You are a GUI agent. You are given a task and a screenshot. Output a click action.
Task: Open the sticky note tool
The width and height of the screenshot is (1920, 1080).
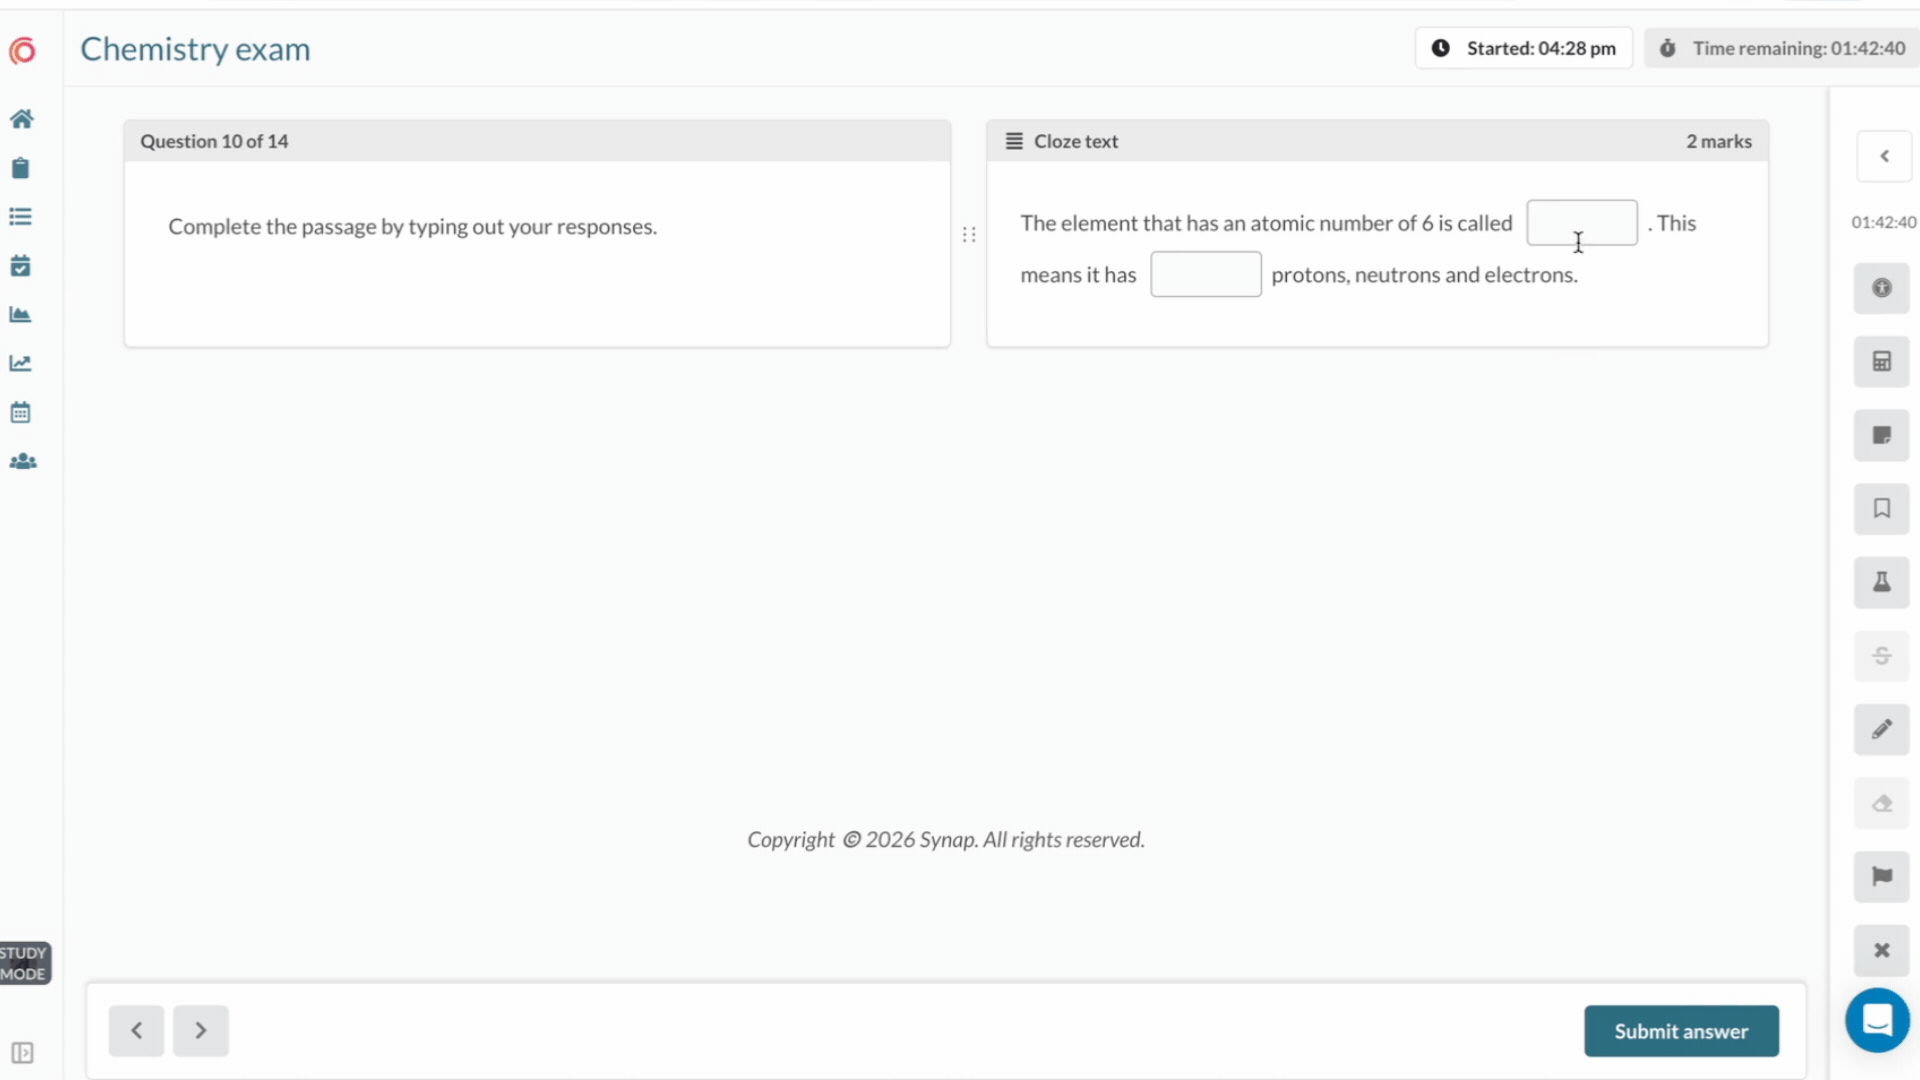(1882, 435)
